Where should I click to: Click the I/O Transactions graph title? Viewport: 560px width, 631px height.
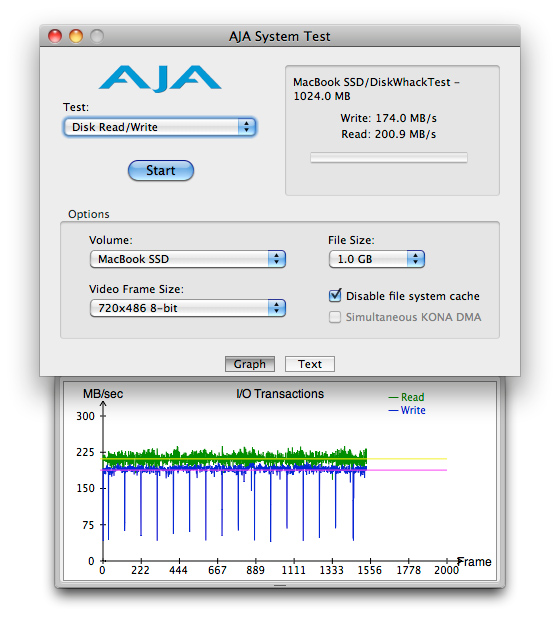(x=280, y=394)
